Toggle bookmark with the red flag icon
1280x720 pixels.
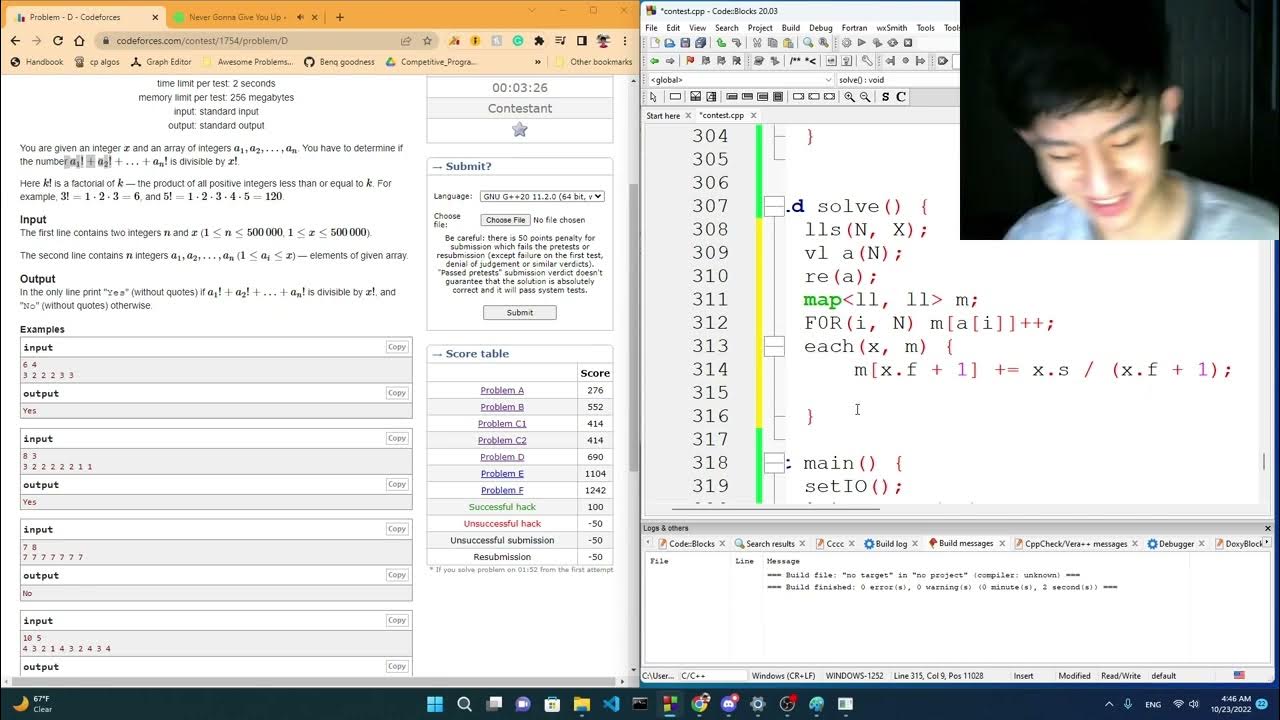[x=690, y=61]
